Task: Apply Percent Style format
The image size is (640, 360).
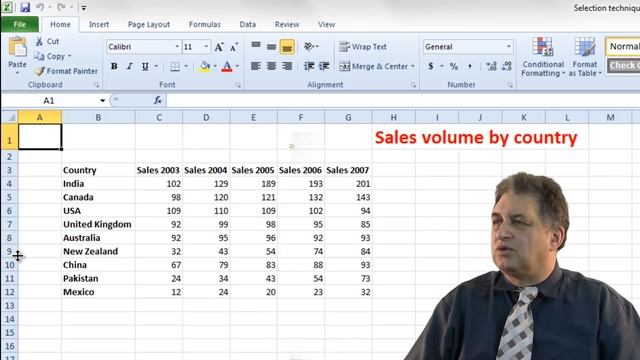Action: (x=453, y=66)
